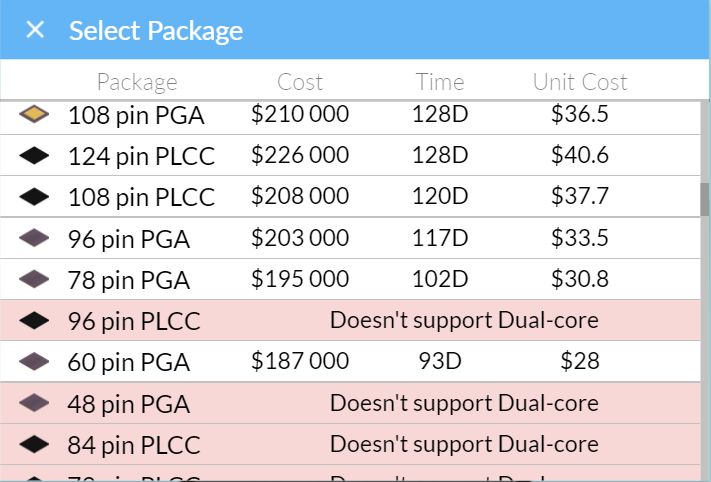Sort by the Package column header
Viewport: 711px width, 482px height.
click(137, 83)
